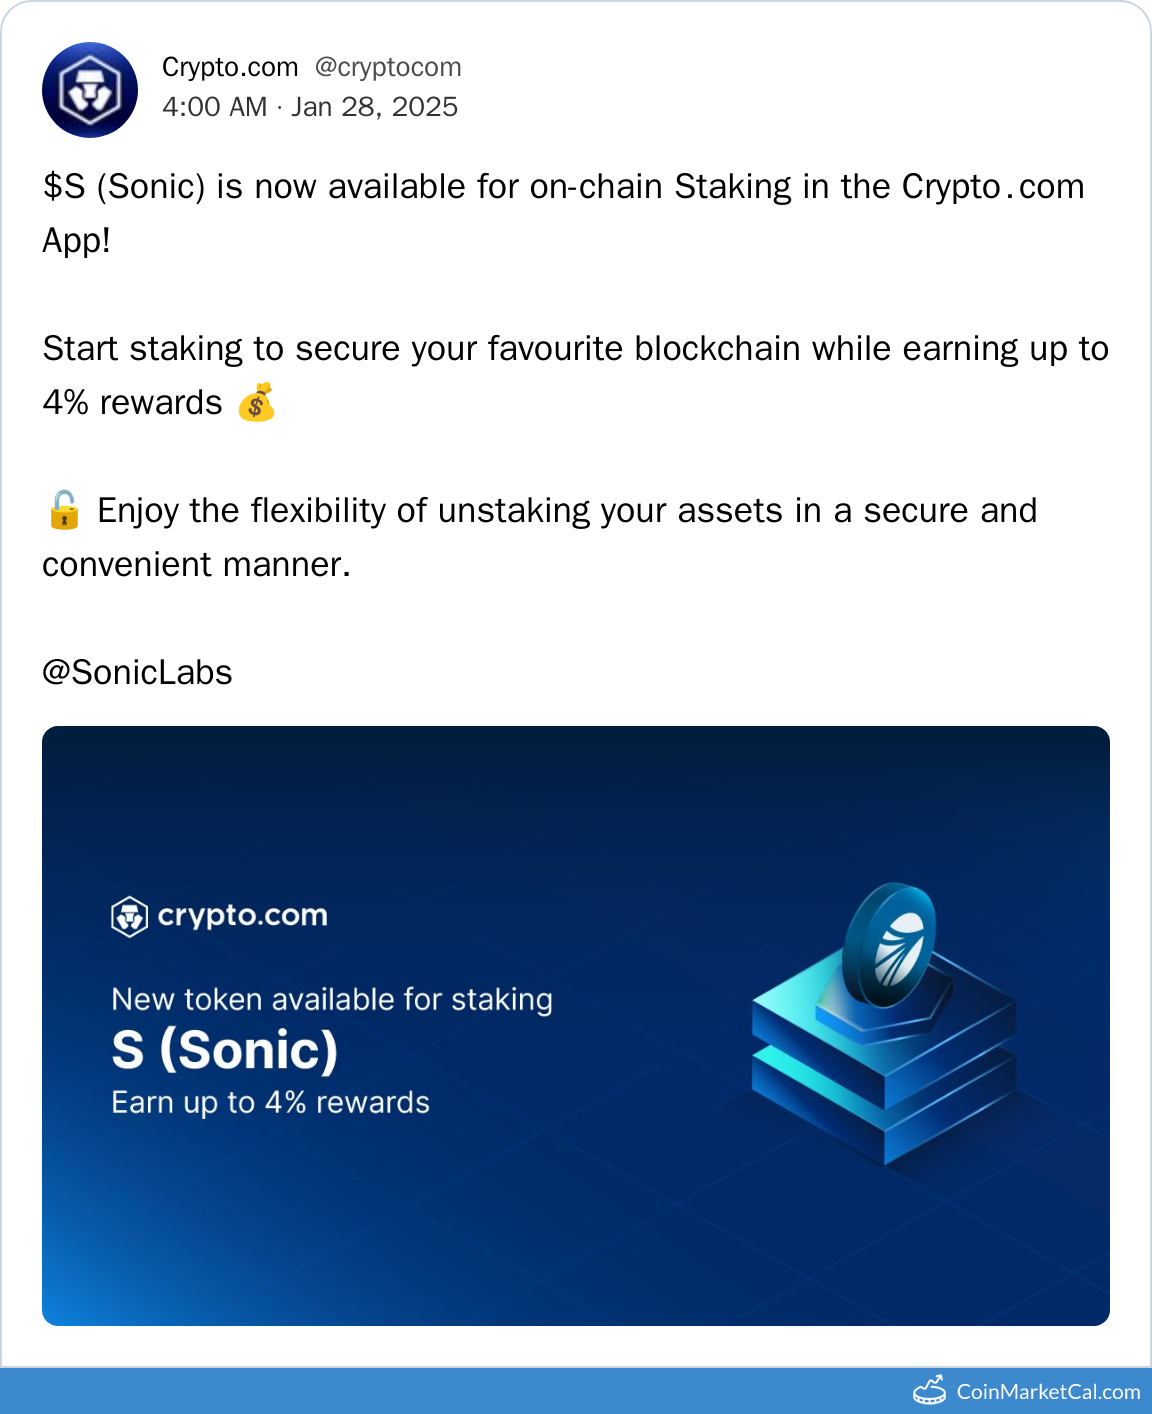Open the 4:00 AM Jan 28 timestamp
The width and height of the screenshot is (1152, 1414).
tap(310, 107)
